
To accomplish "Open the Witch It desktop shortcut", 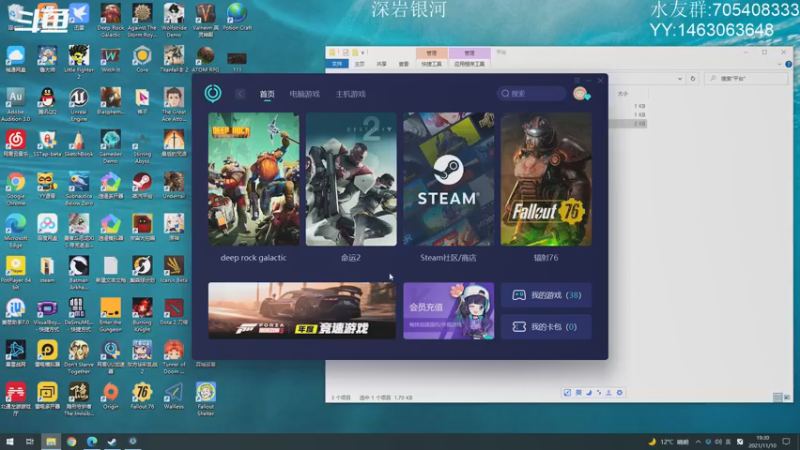I will point(110,59).
